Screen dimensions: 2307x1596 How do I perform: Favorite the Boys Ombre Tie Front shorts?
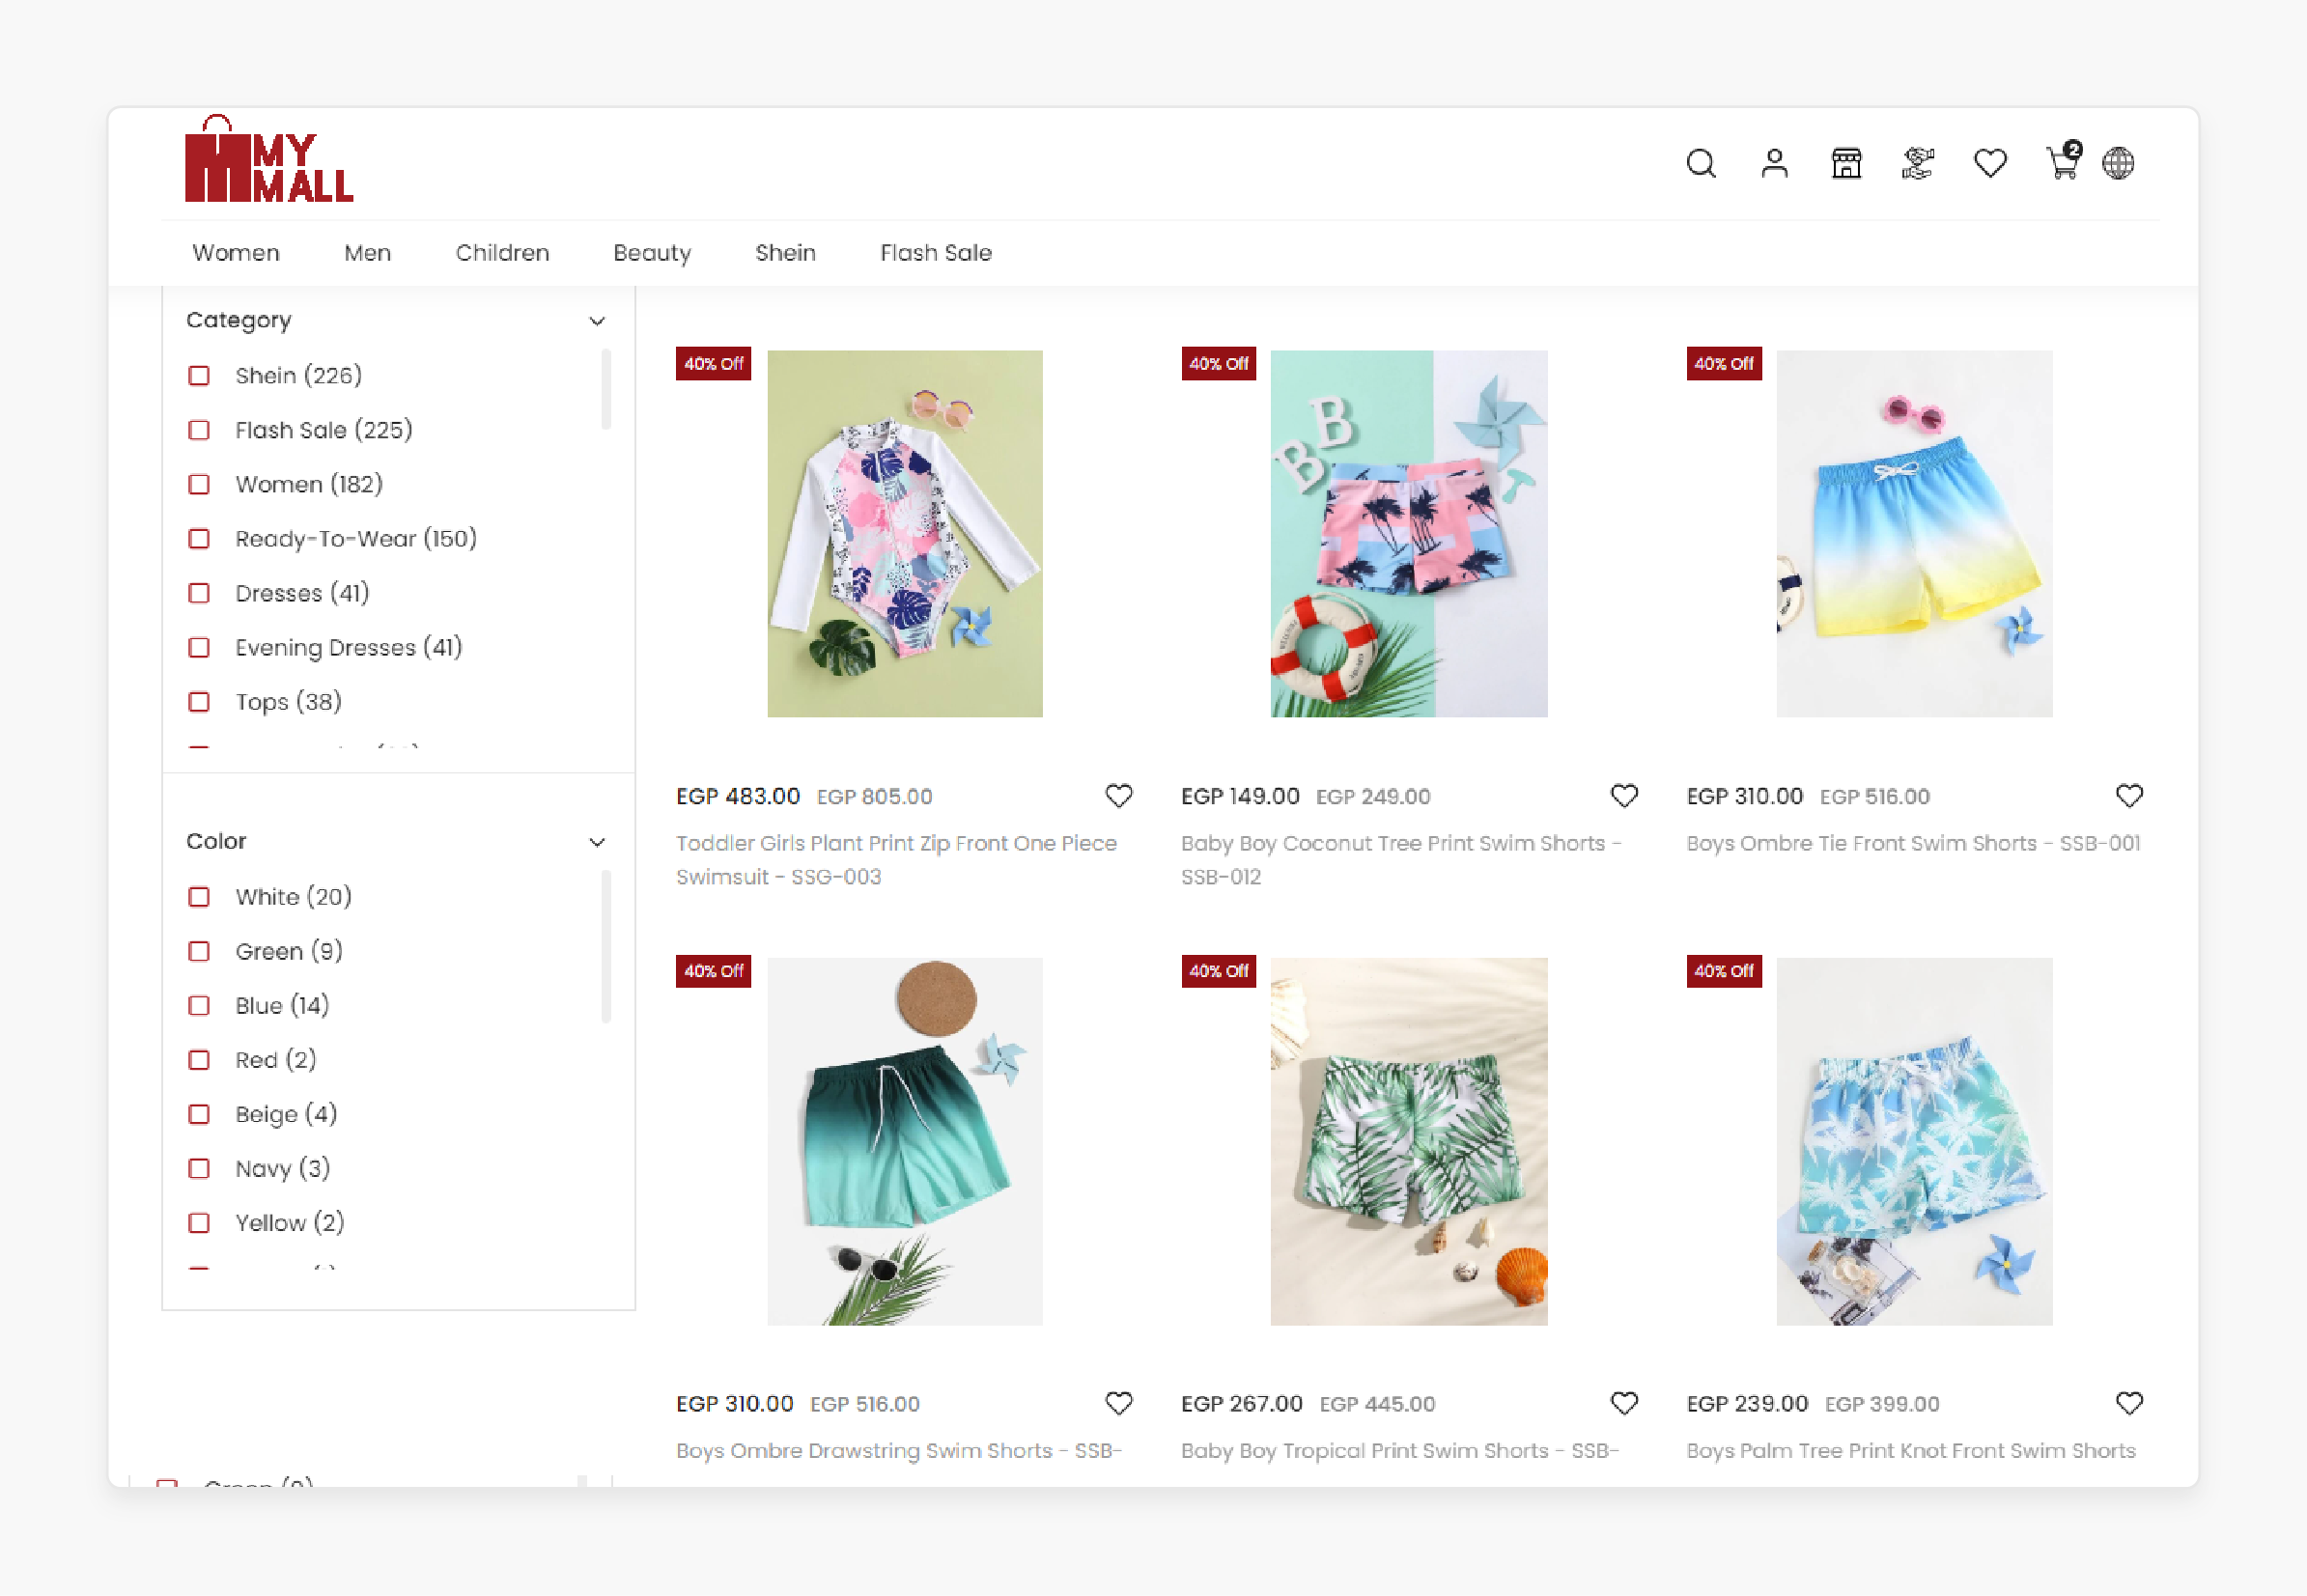[2130, 796]
